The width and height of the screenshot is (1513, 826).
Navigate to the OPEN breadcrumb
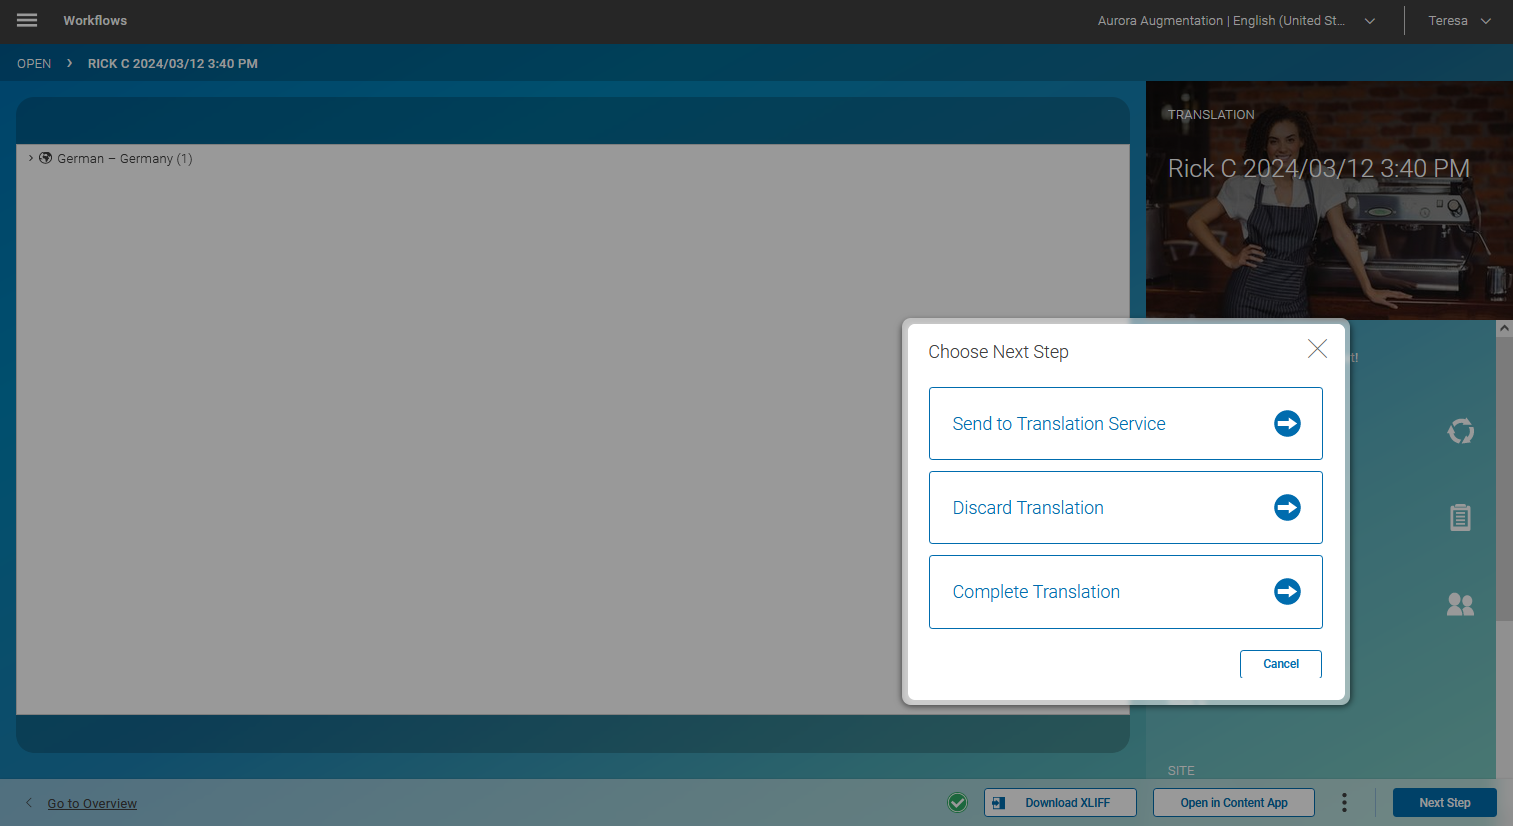34,63
